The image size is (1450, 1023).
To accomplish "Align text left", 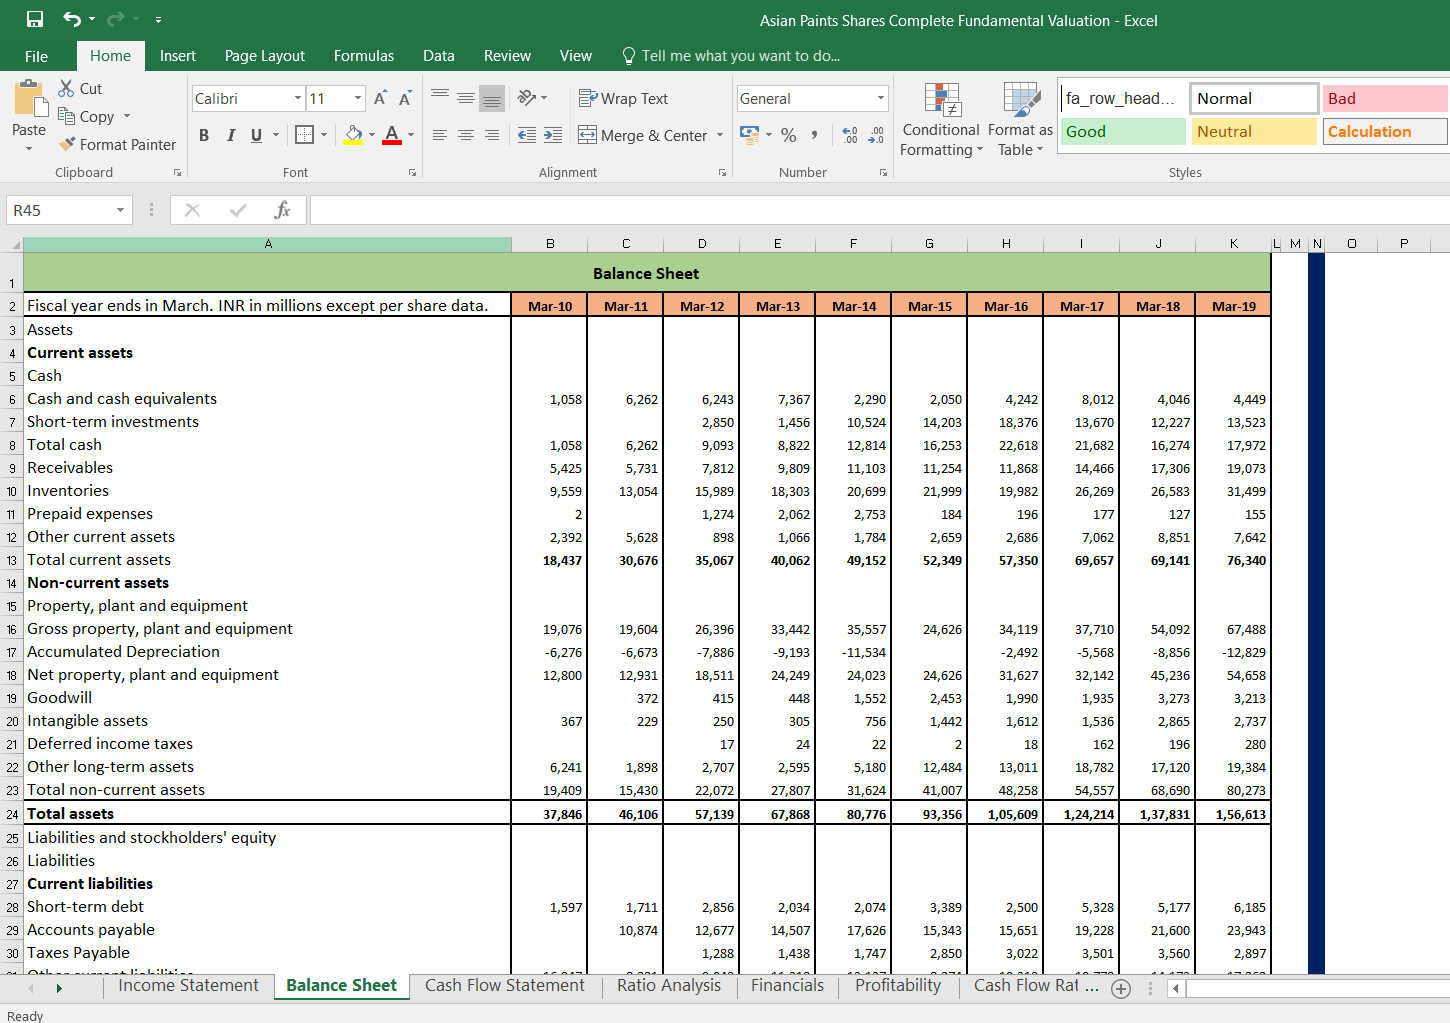I will 440,135.
